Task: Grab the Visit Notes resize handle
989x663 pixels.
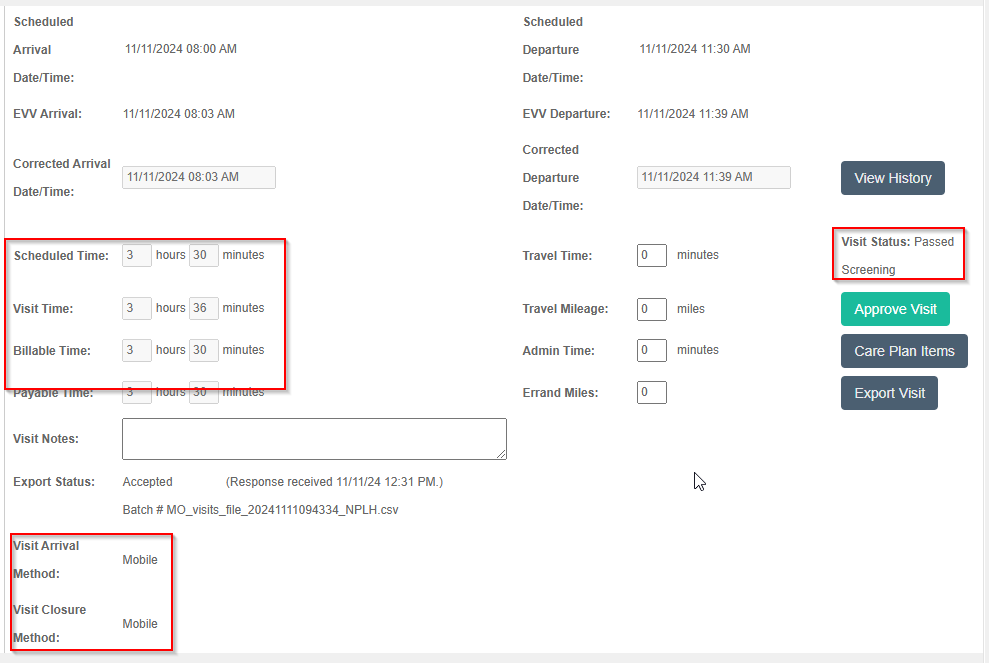Action: pyautogui.click(x=502, y=455)
